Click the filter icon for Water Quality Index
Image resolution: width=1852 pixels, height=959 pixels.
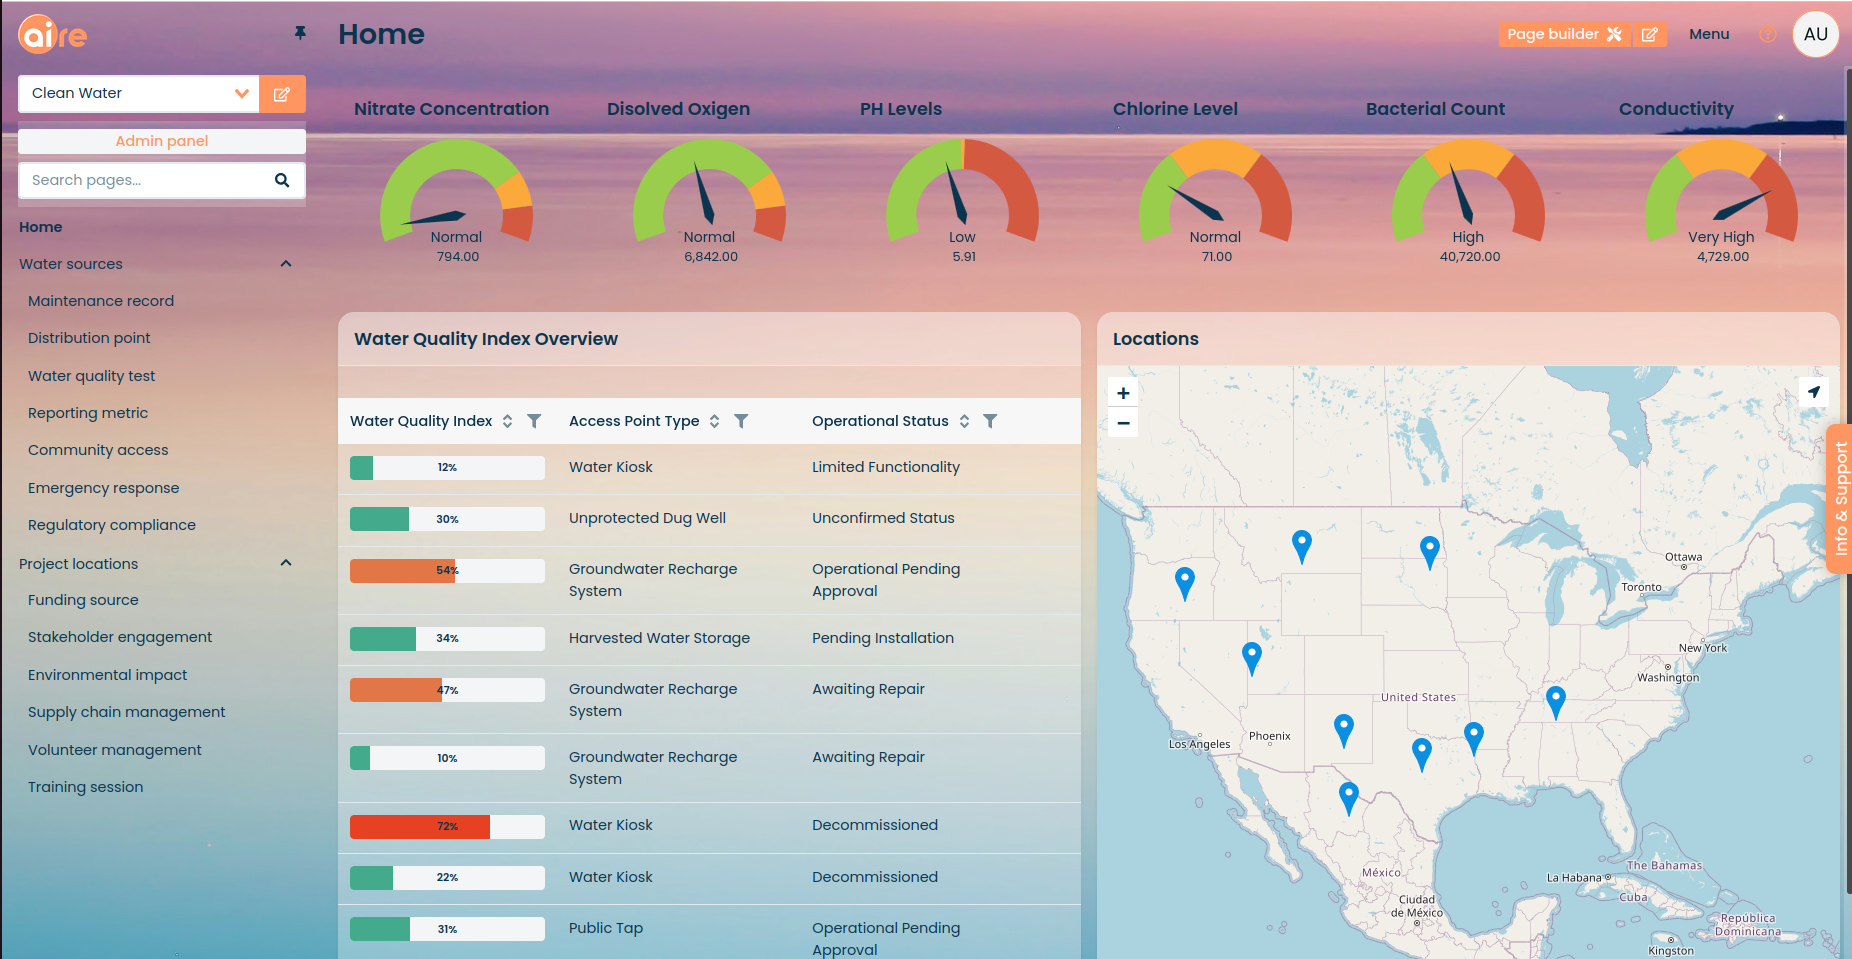535,421
